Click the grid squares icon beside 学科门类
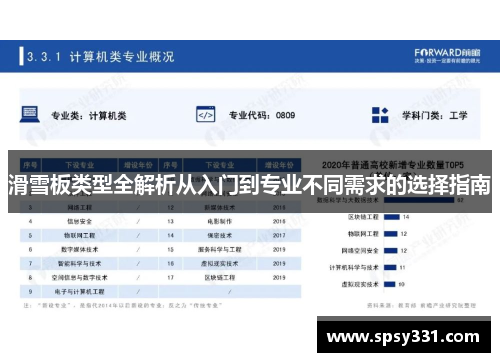This screenshot has height=362, width=500. pyautogui.click(x=380, y=115)
